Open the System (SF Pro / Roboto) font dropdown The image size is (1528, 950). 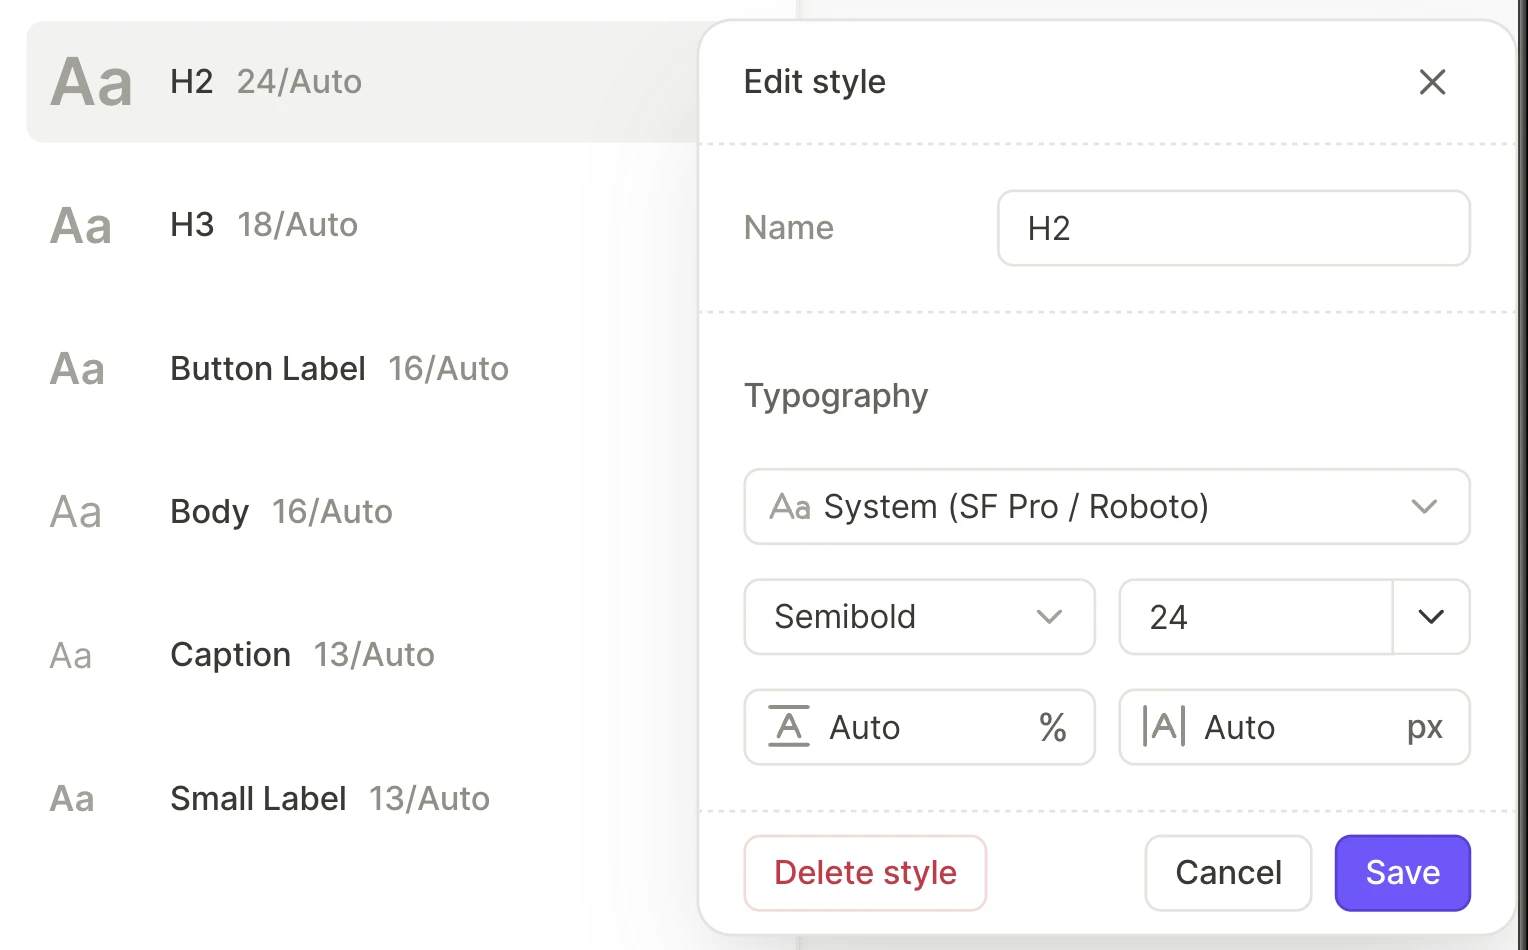click(x=1107, y=507)
